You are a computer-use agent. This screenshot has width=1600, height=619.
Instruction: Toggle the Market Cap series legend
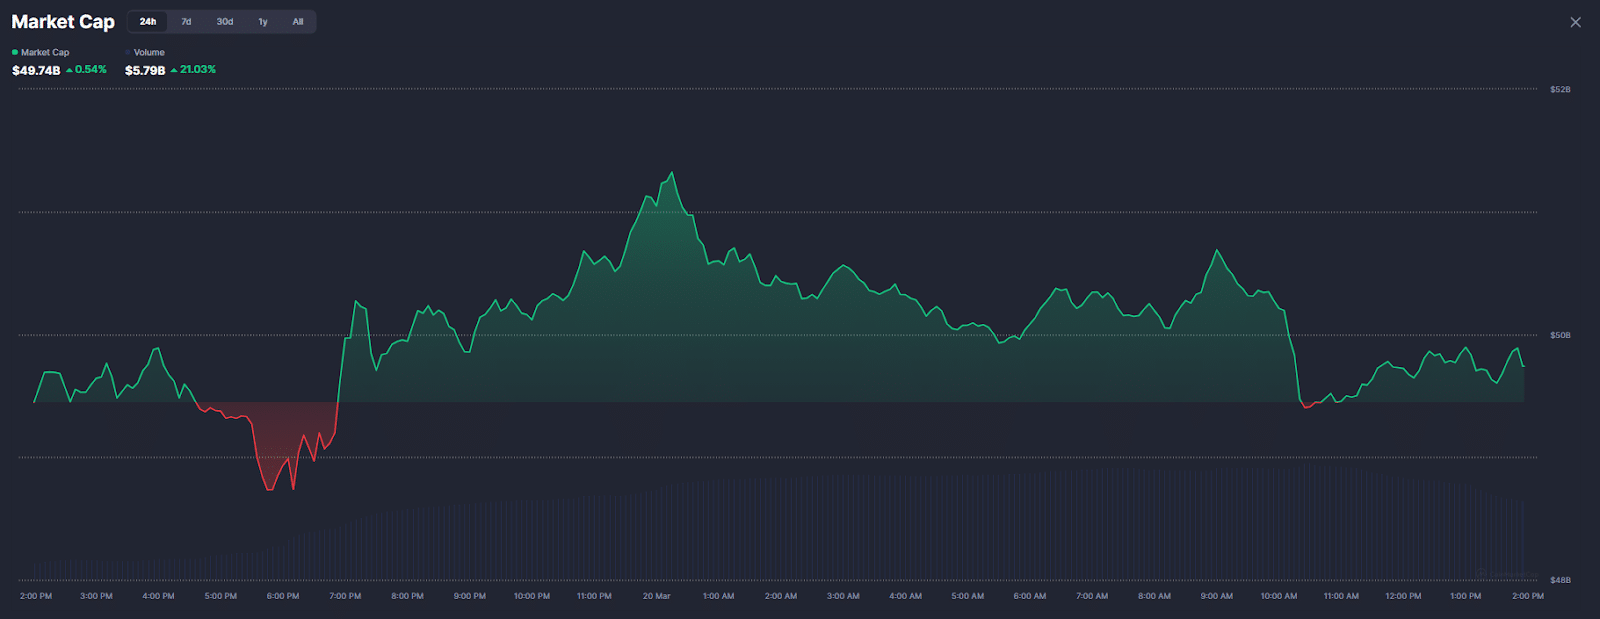coord(40,52)
